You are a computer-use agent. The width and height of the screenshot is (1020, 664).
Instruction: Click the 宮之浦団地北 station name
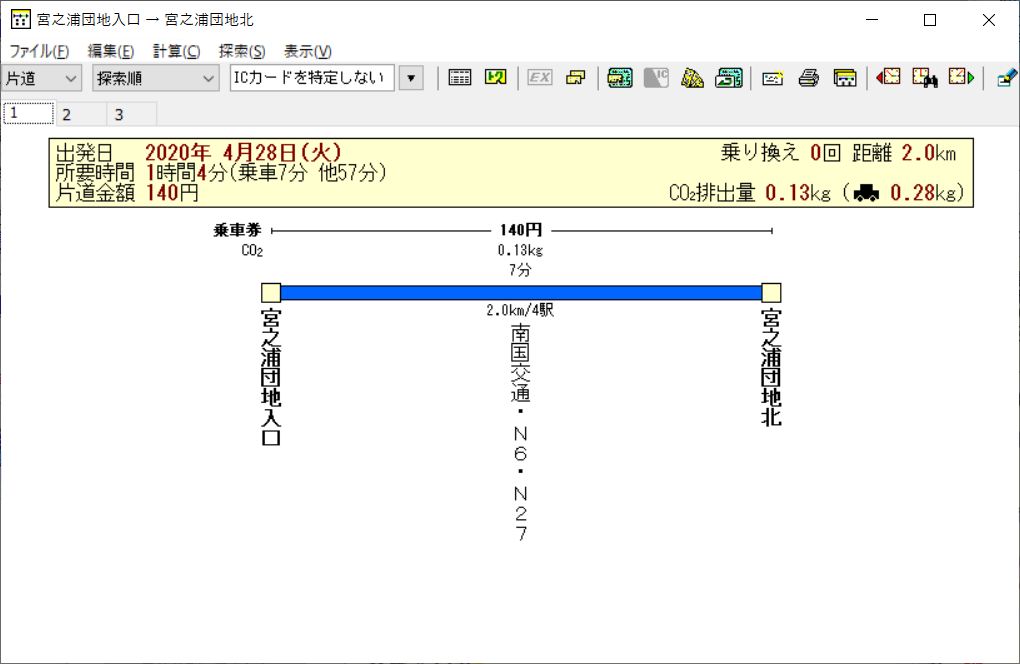pos(772,367)
